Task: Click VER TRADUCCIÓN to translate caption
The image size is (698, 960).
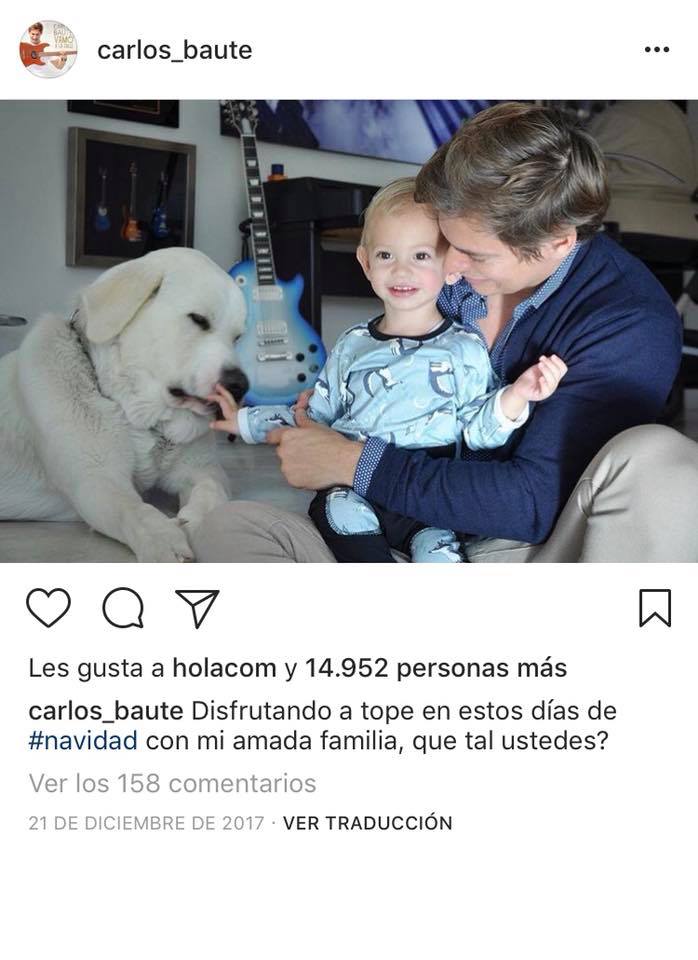Action: click(367, 823)
